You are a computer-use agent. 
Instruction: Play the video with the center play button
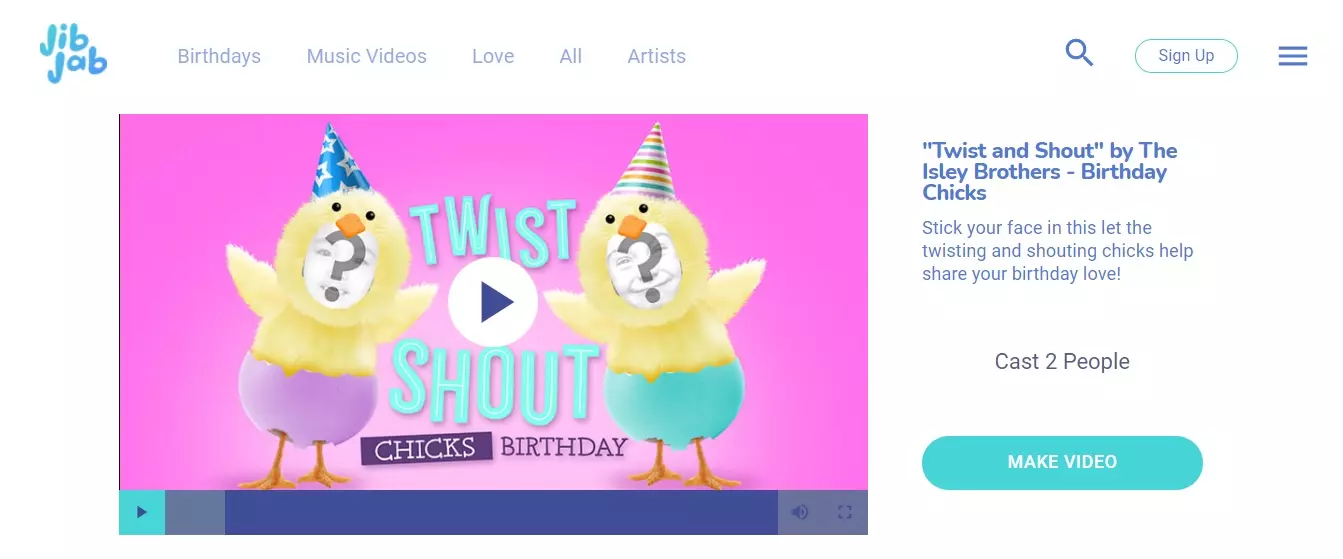[493, 302]
